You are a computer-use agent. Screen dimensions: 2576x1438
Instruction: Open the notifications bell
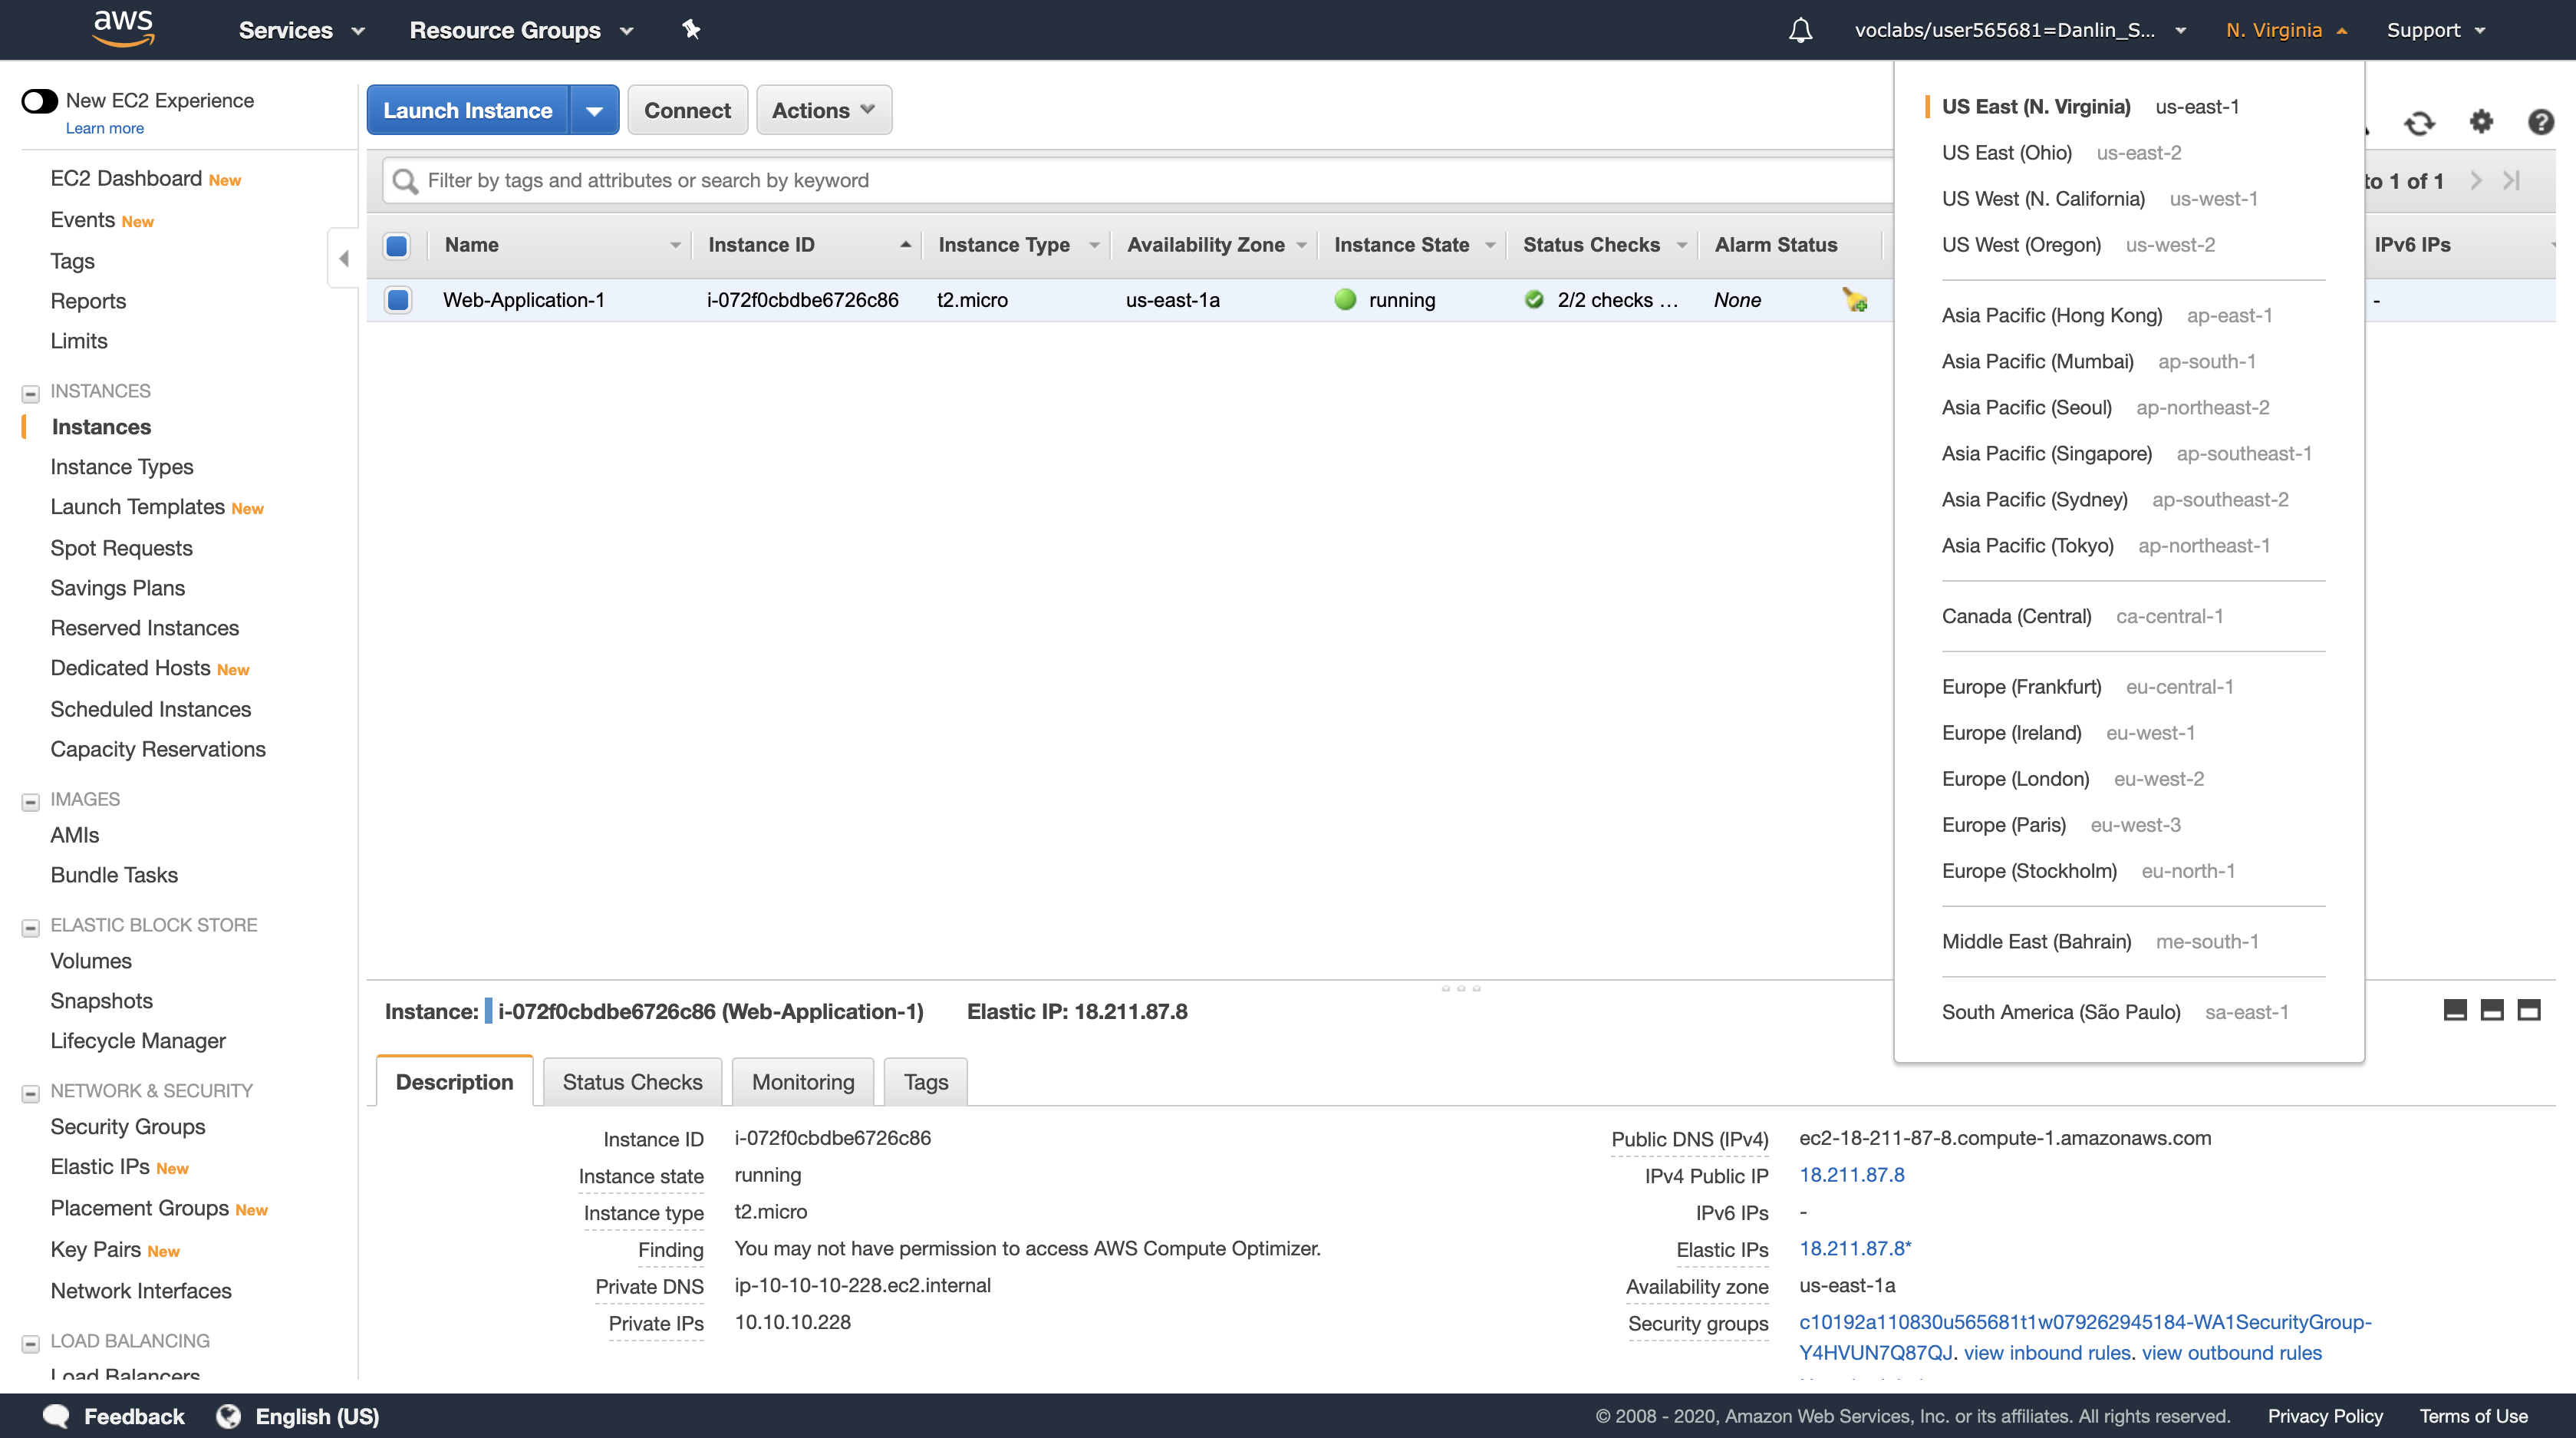point(1800,30)
